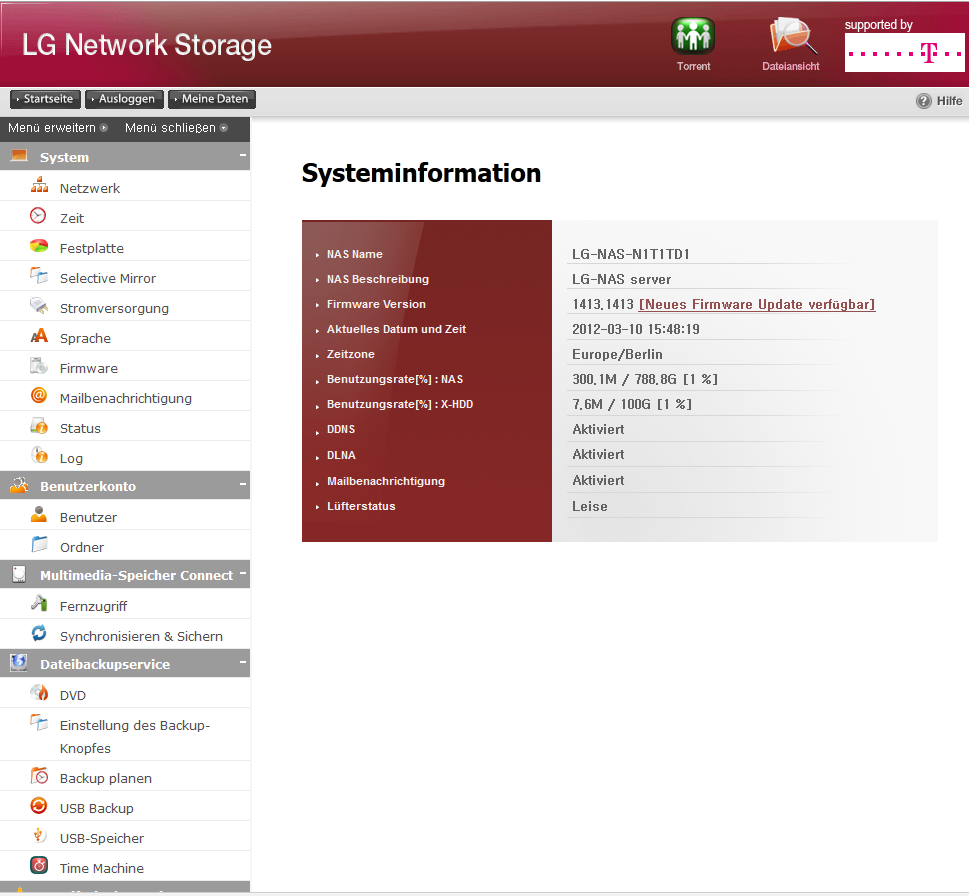Select the Mailbenachrichtigung @ icon

(x=39, y=397)
